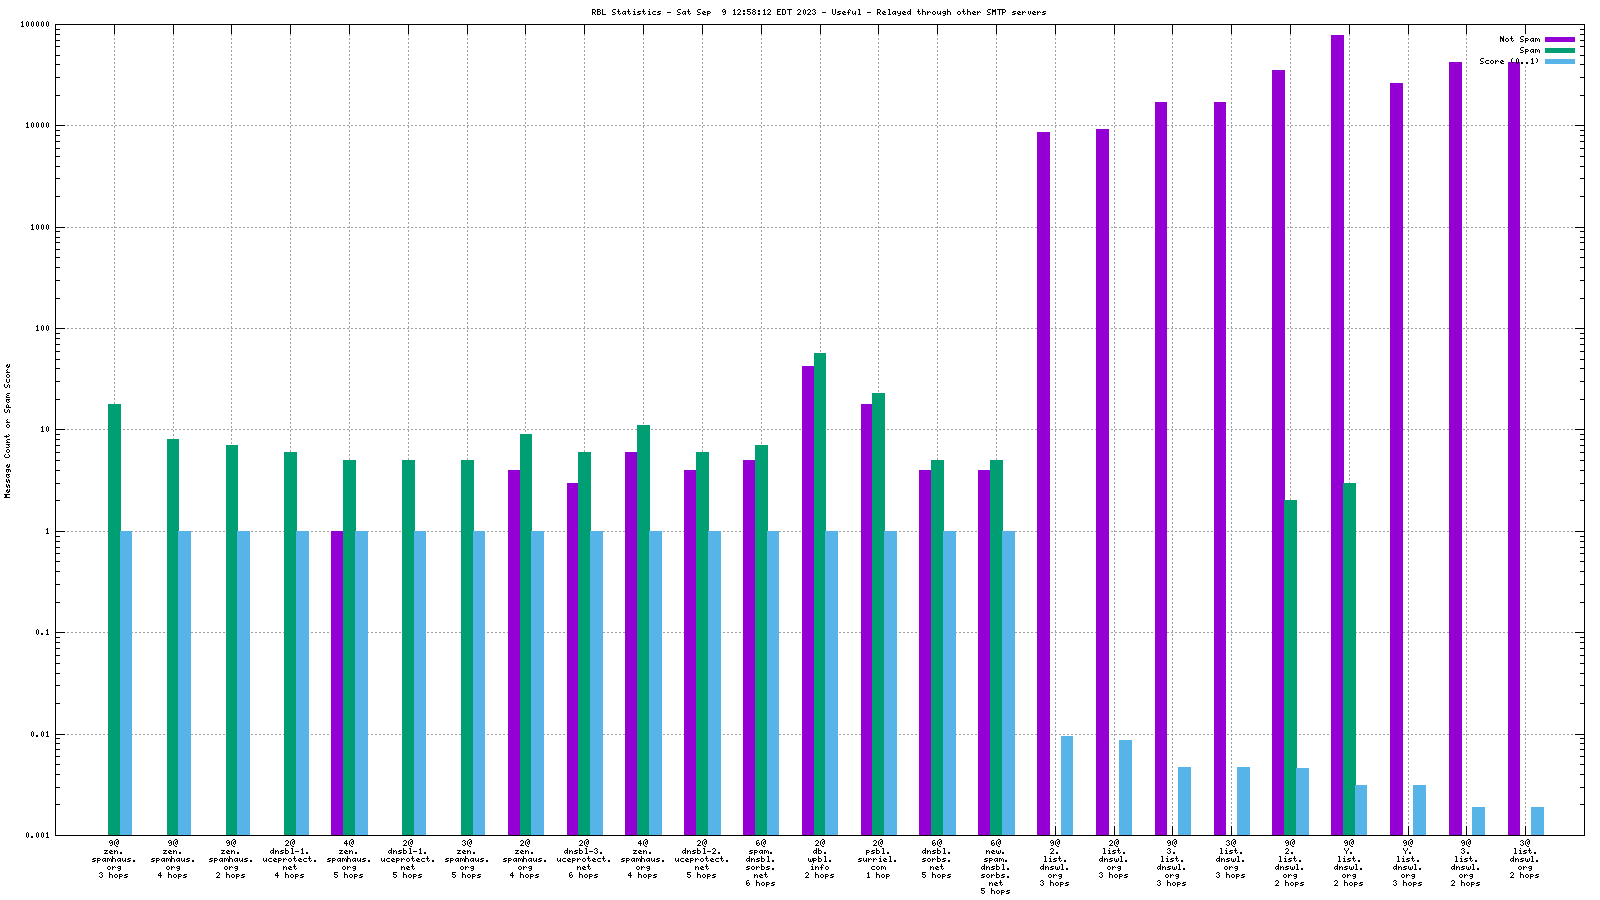Select the dnsbl-1.uceprotect.net 4 hops axis label
This screenshot has width=1600, height=900.
[290, 859]
